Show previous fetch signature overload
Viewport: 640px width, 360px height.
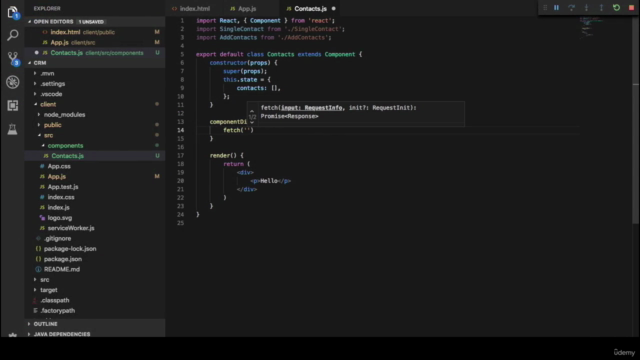point(252,111)
